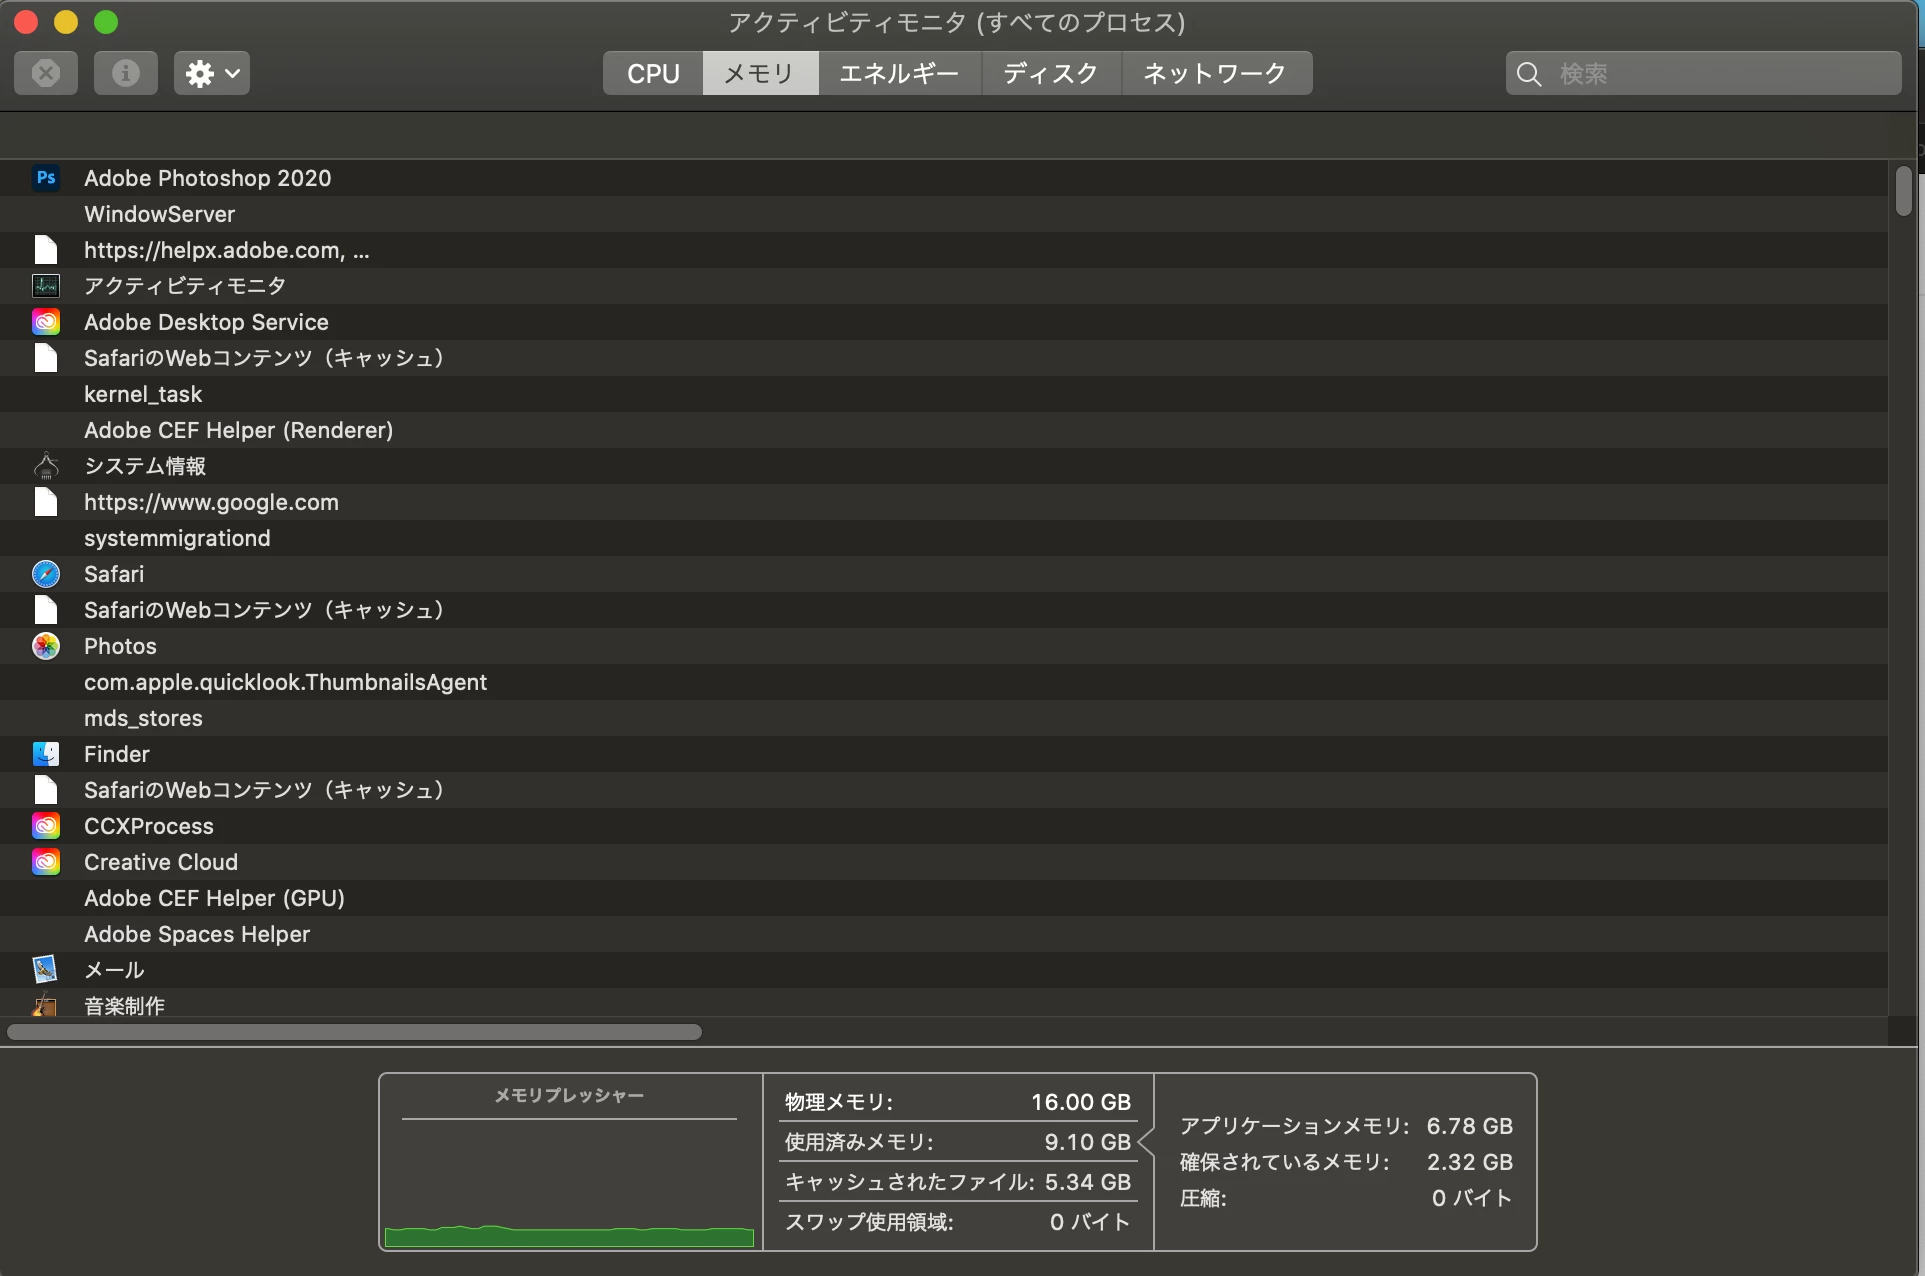Viewport: 1925px width, 1276px height.
Task: Click the Photos app icon
Action: click(x=46, y=646)
